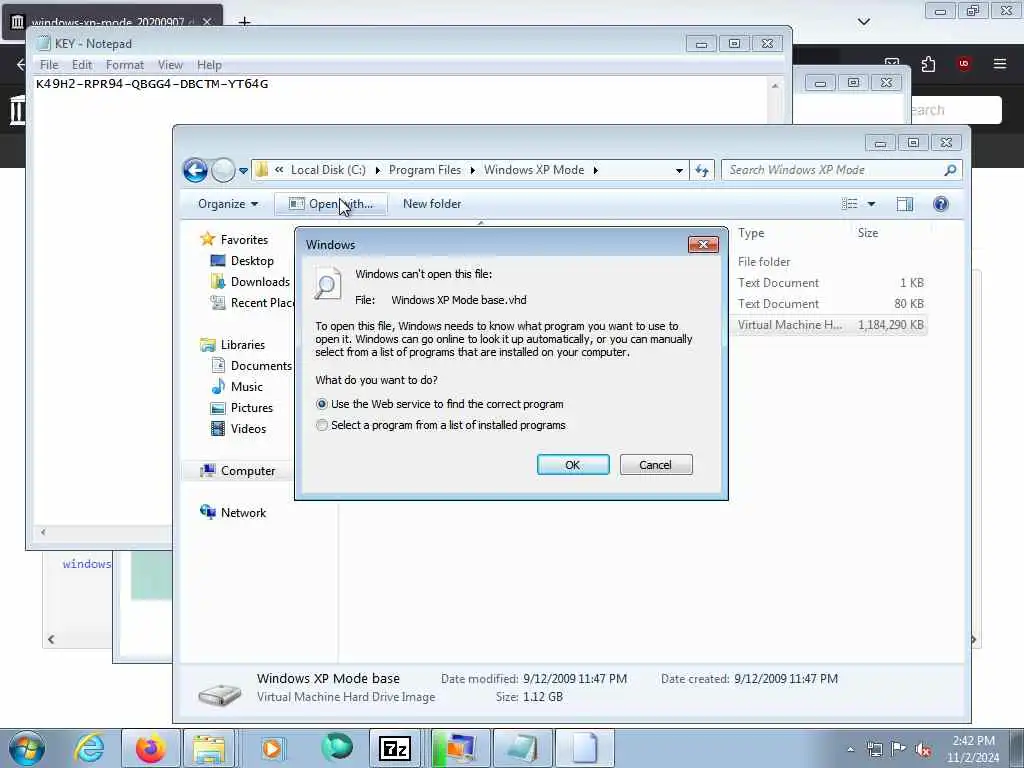
Task: Open Notepad Help menu
Action: click(x=209, y=65)
